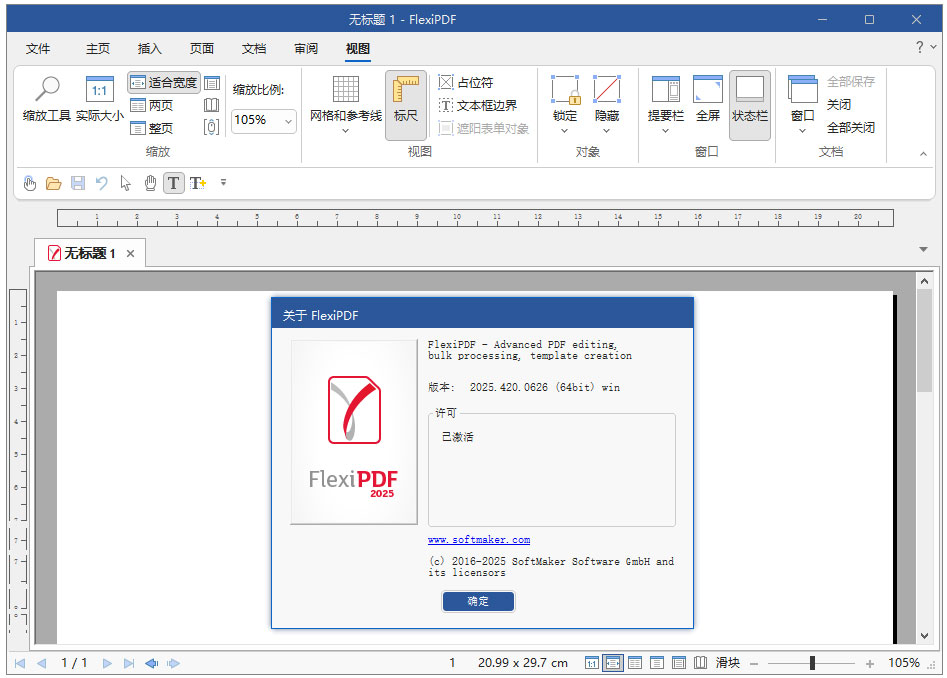
Task: Switch to the 审阅 ribbon tab
Action: (x=306, y=49)
